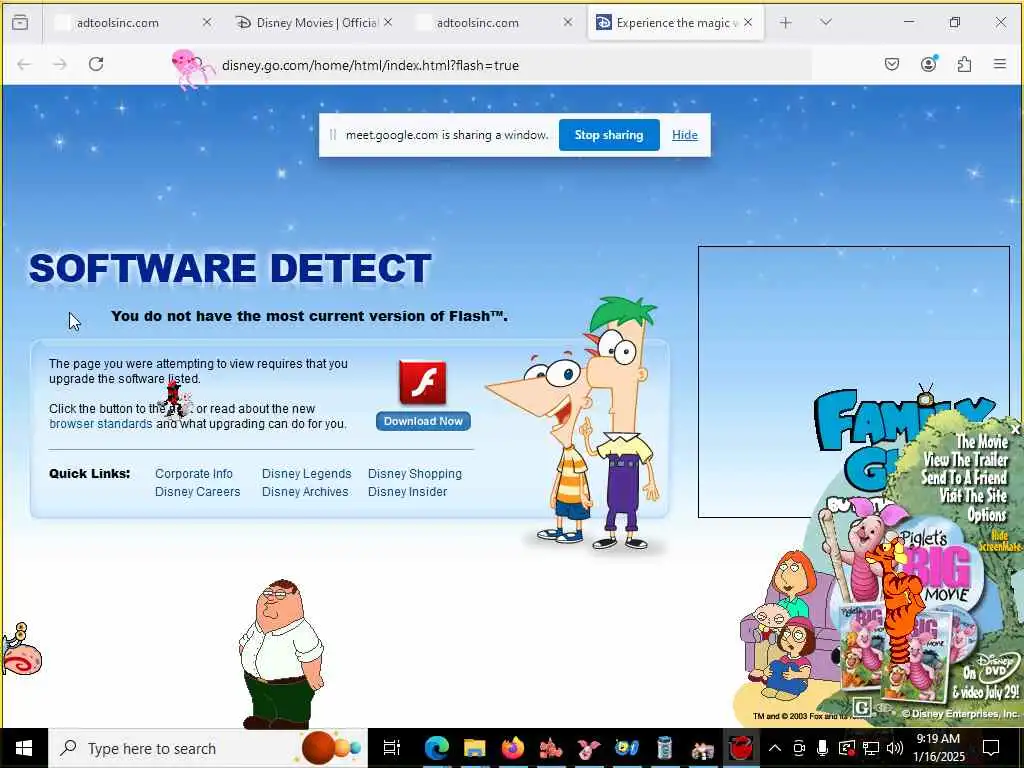Image resolution: width=1024 pixels, height=768 pixels.
Task: Close the Disney Movies tab
Action: coord(388,22)
